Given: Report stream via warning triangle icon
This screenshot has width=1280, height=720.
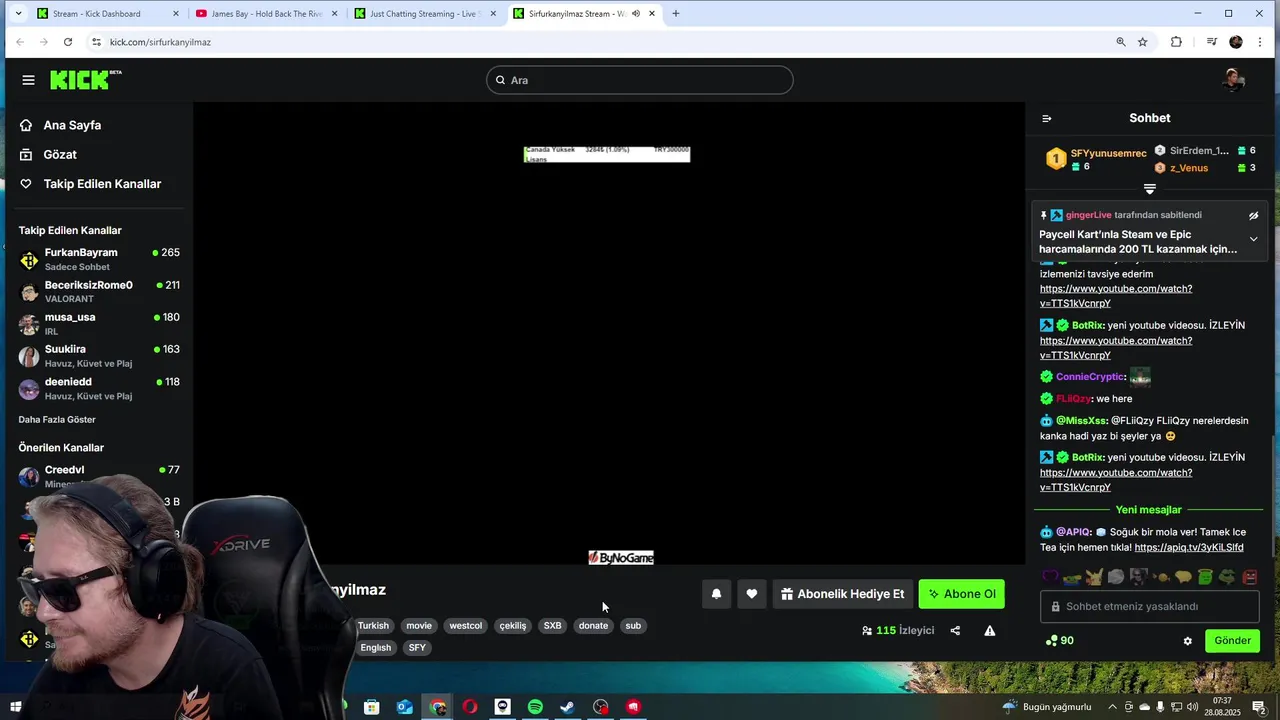Looking at the screenshot, I should 989,631.
